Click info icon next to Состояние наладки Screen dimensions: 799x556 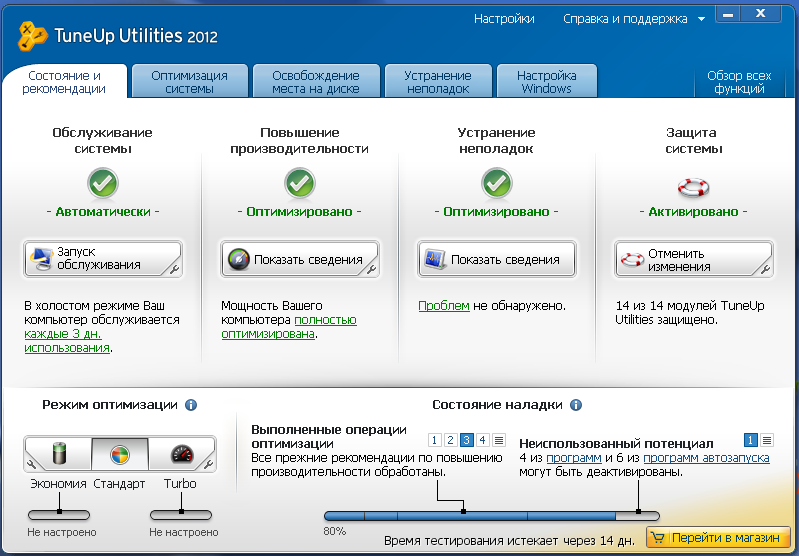pyautogui.click(x=576, y=405)
